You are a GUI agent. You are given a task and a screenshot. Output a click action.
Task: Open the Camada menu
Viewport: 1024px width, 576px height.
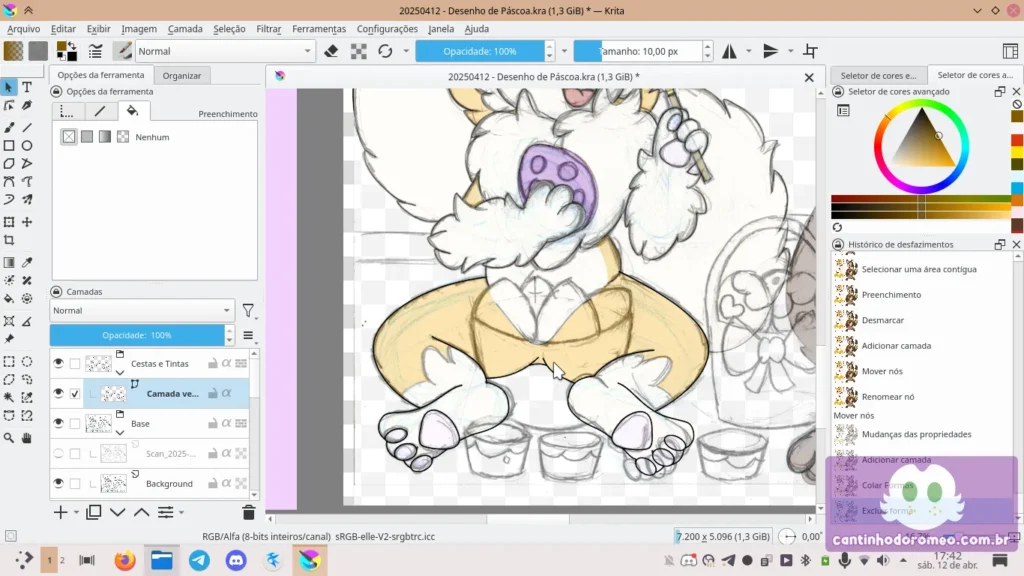pyautogui.click(x=185, y=29)
